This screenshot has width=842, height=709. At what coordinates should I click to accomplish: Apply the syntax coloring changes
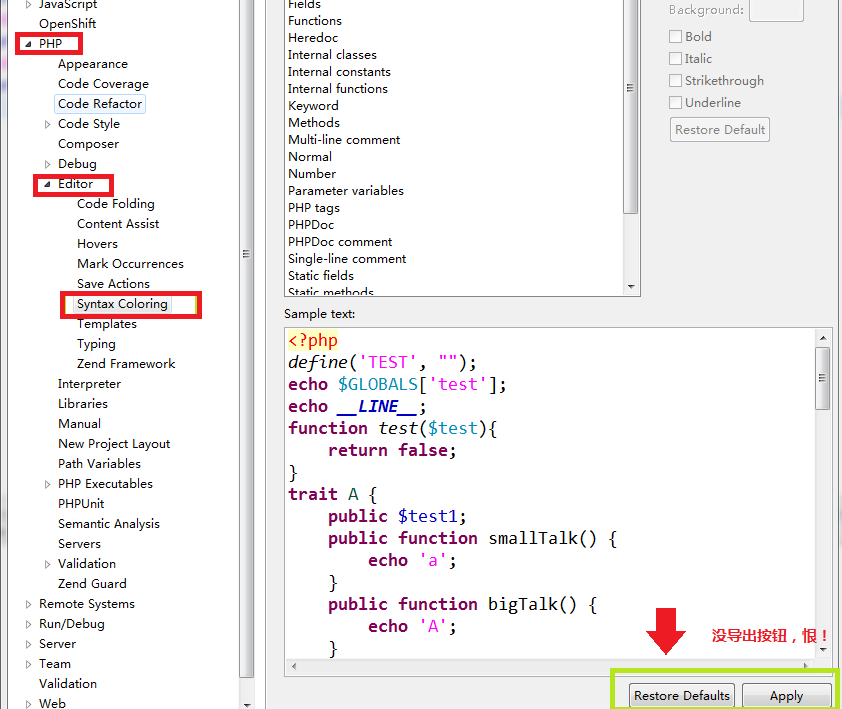tap(786, 696)
